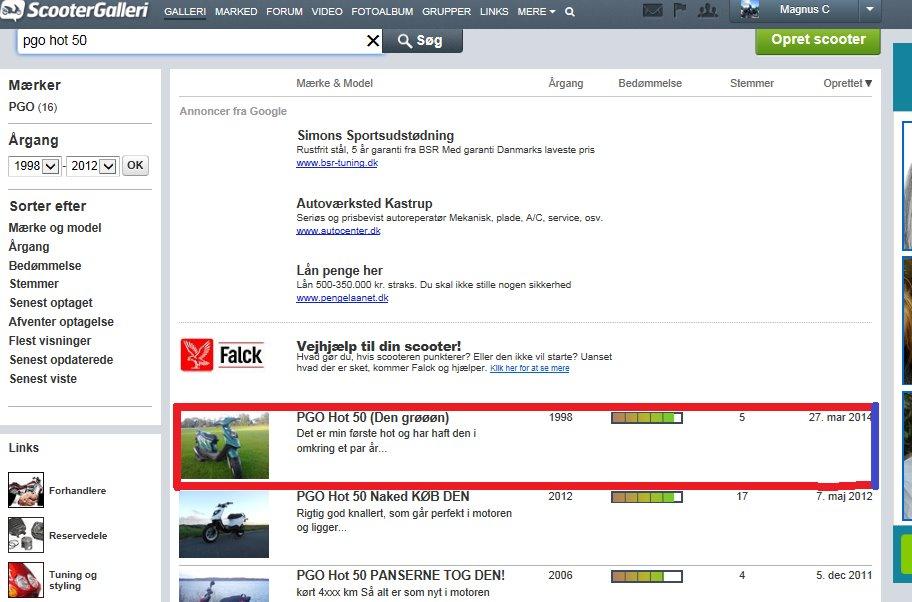Sort by Senest viste
Viewport: 912px width, 602px height.
43,379
